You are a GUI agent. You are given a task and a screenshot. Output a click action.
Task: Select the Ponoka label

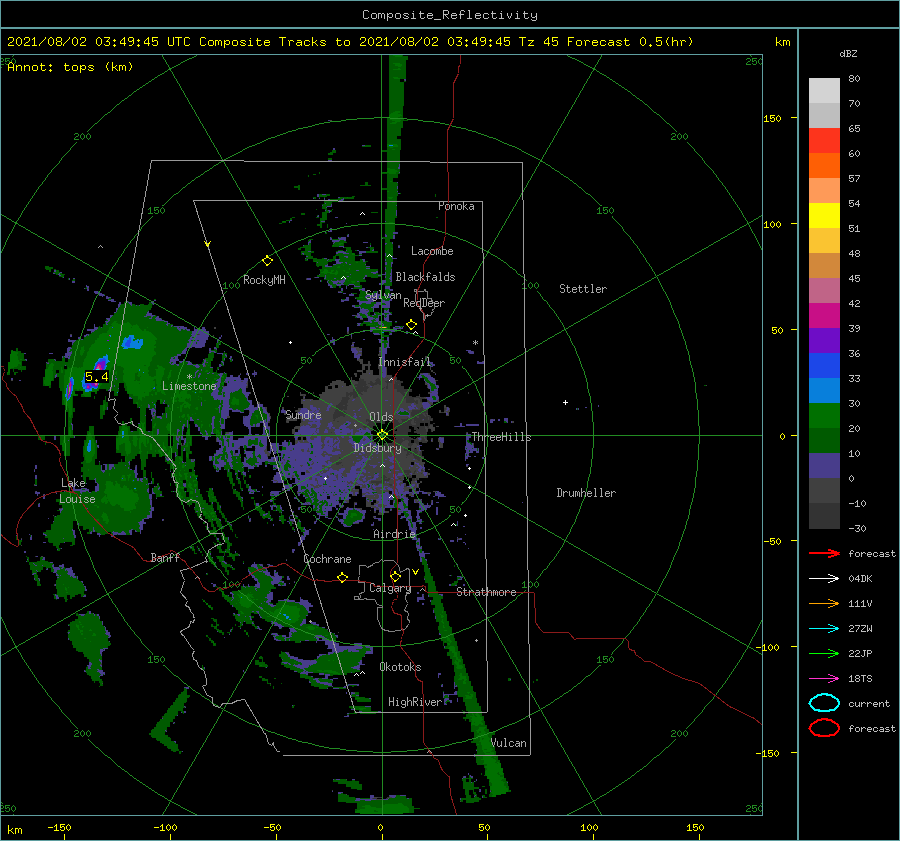pos(456,207)
